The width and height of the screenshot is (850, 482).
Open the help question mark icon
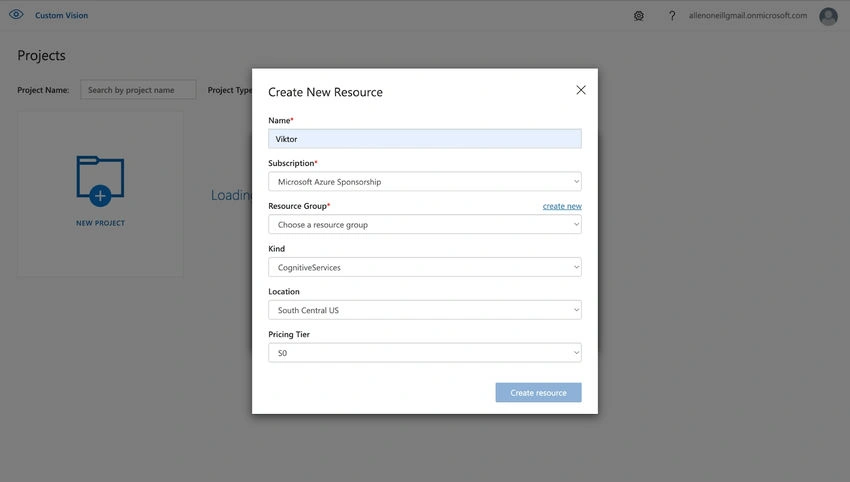(x=672, y=16)
